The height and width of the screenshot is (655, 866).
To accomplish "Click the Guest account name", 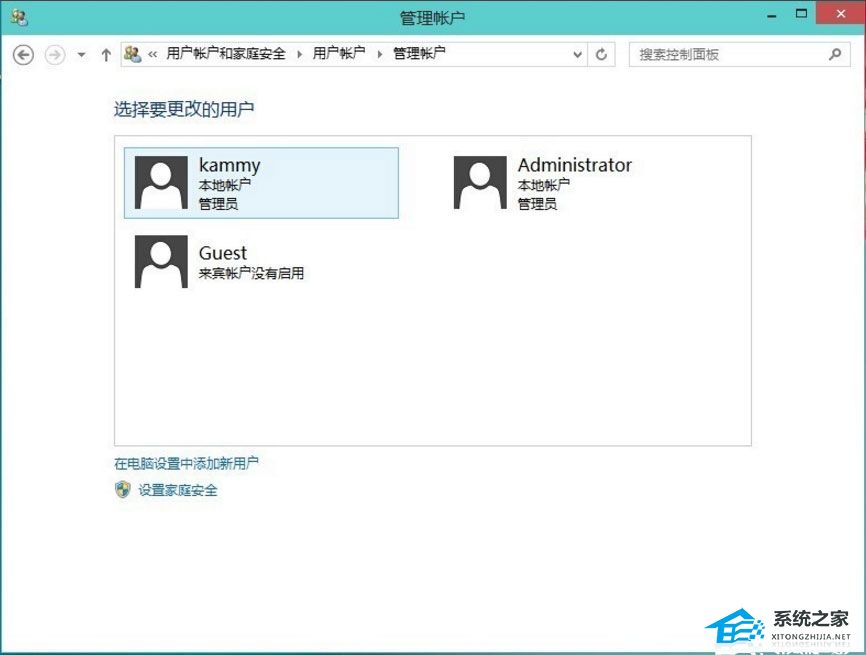I will (223, 253).
